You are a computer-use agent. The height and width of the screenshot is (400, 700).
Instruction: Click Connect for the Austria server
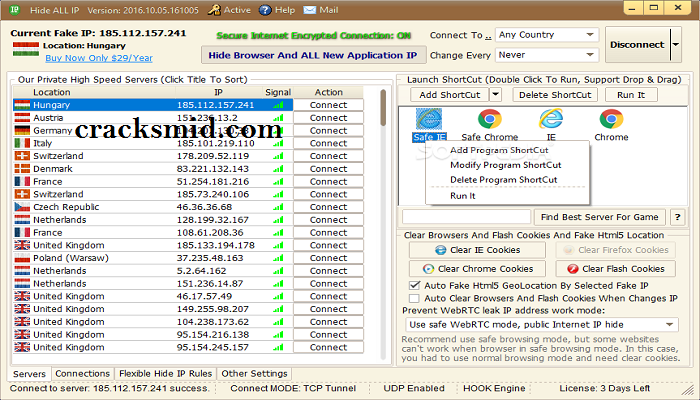click(x=328, y=118)
